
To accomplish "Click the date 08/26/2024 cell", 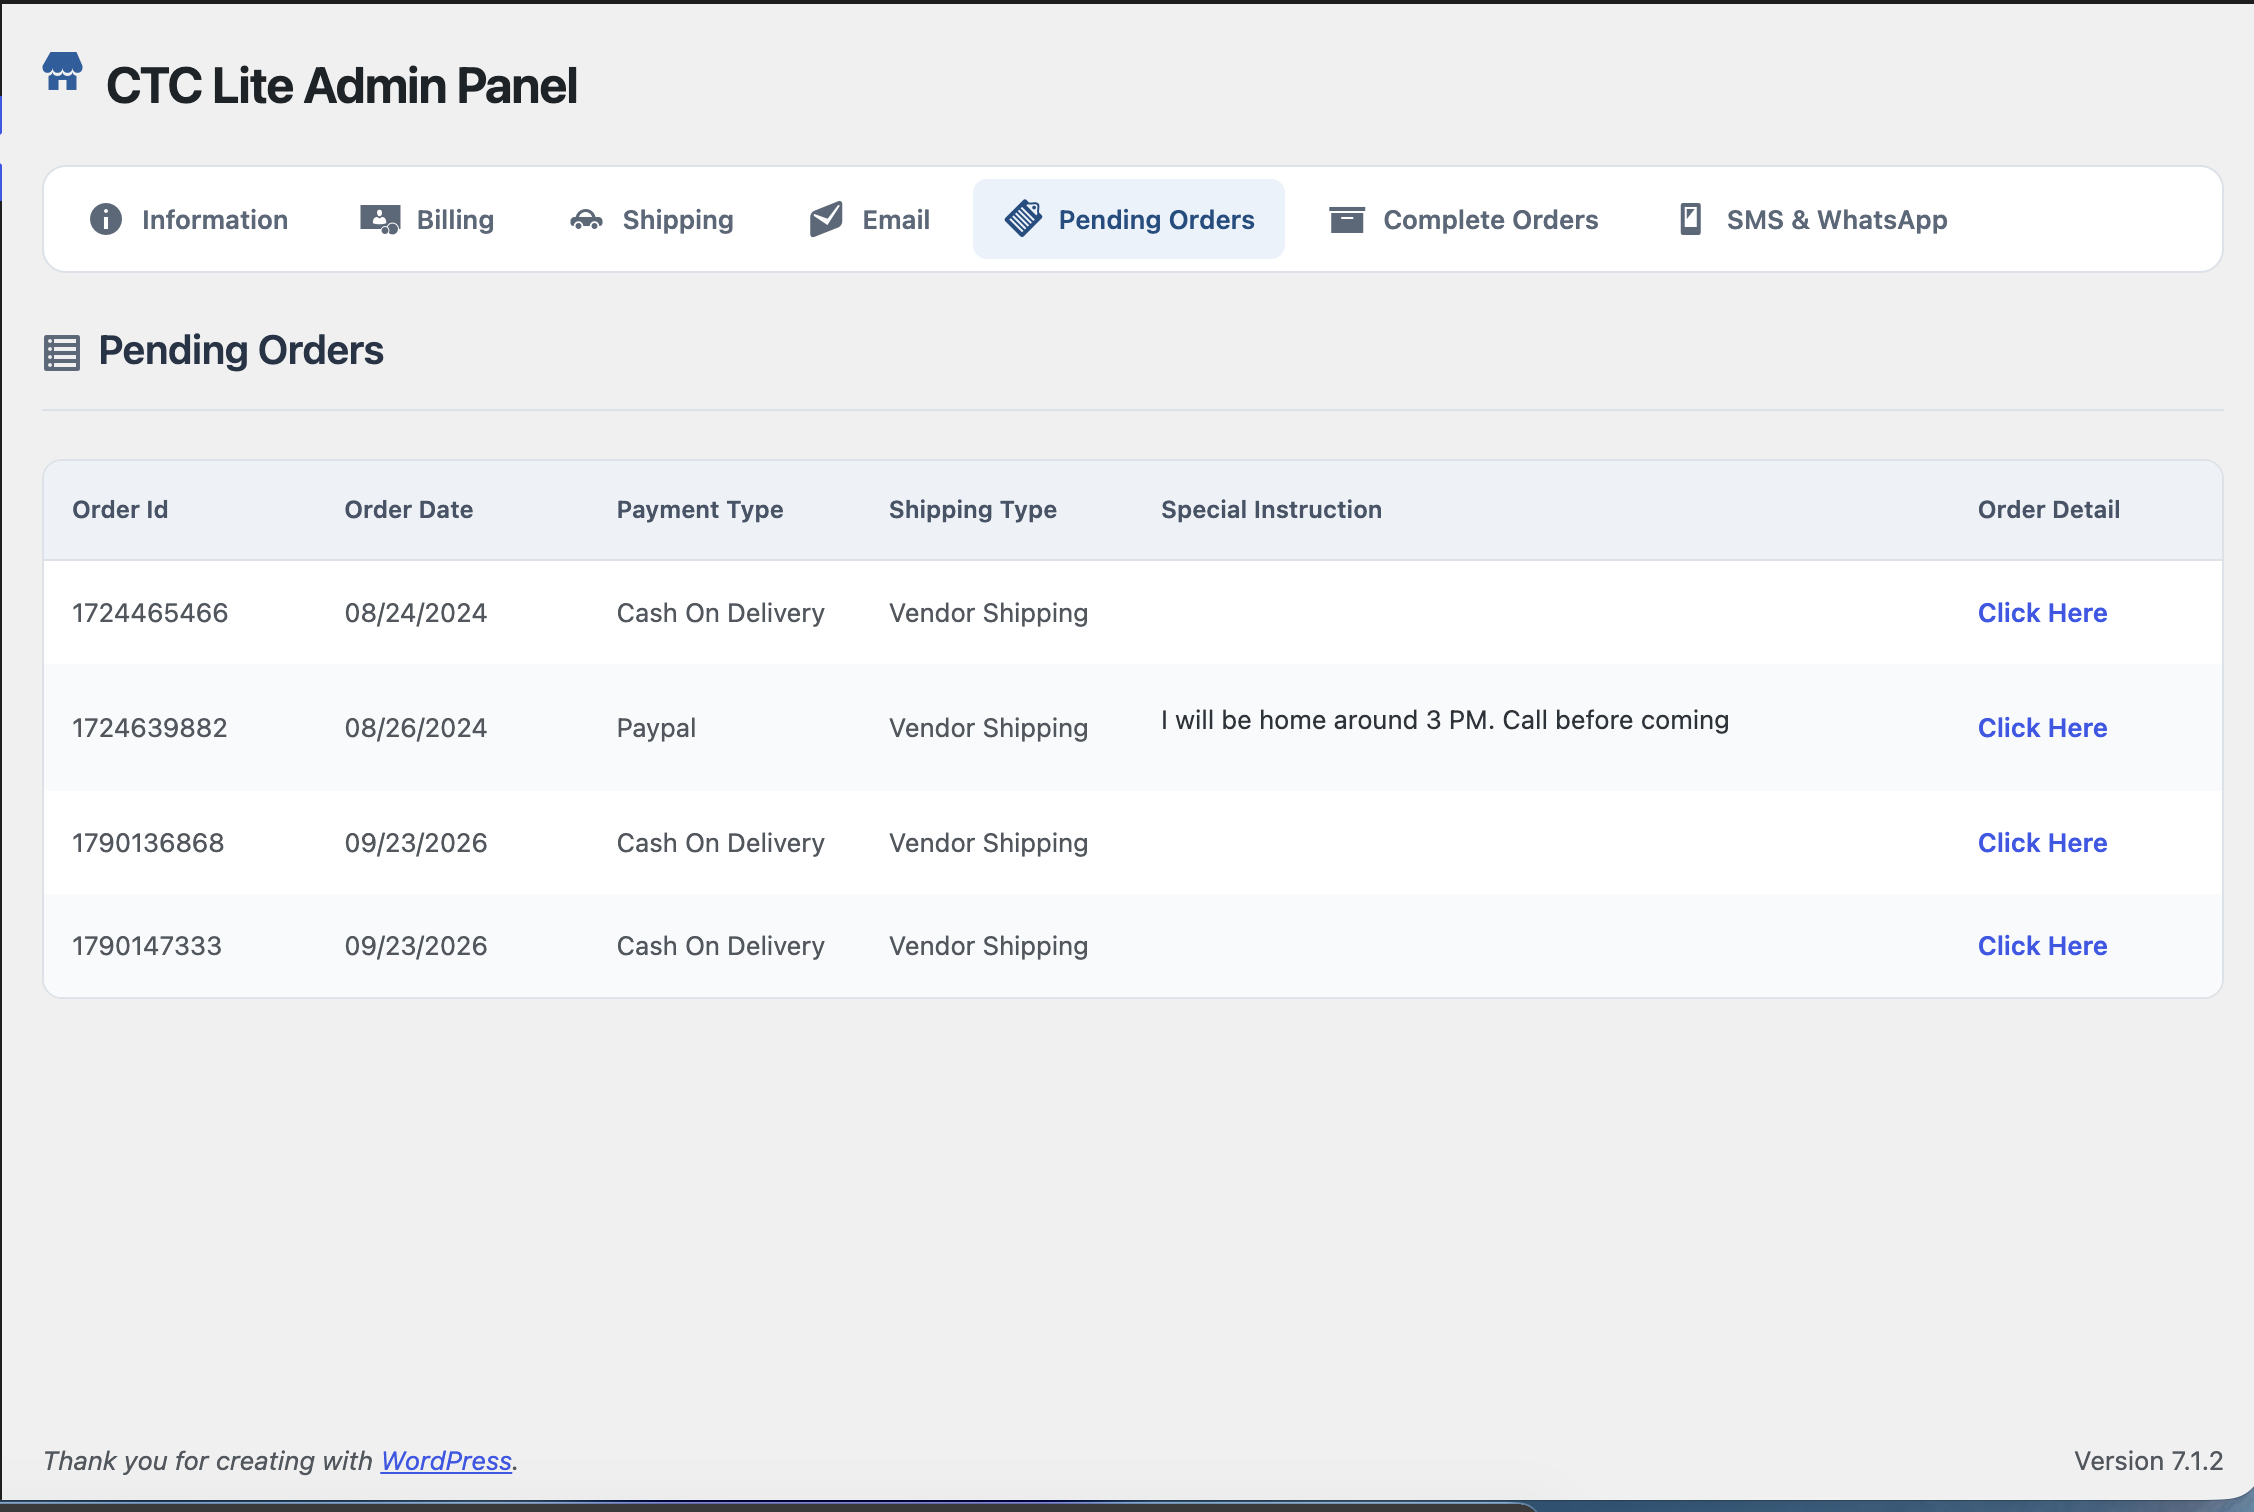I will click(416, 728).
